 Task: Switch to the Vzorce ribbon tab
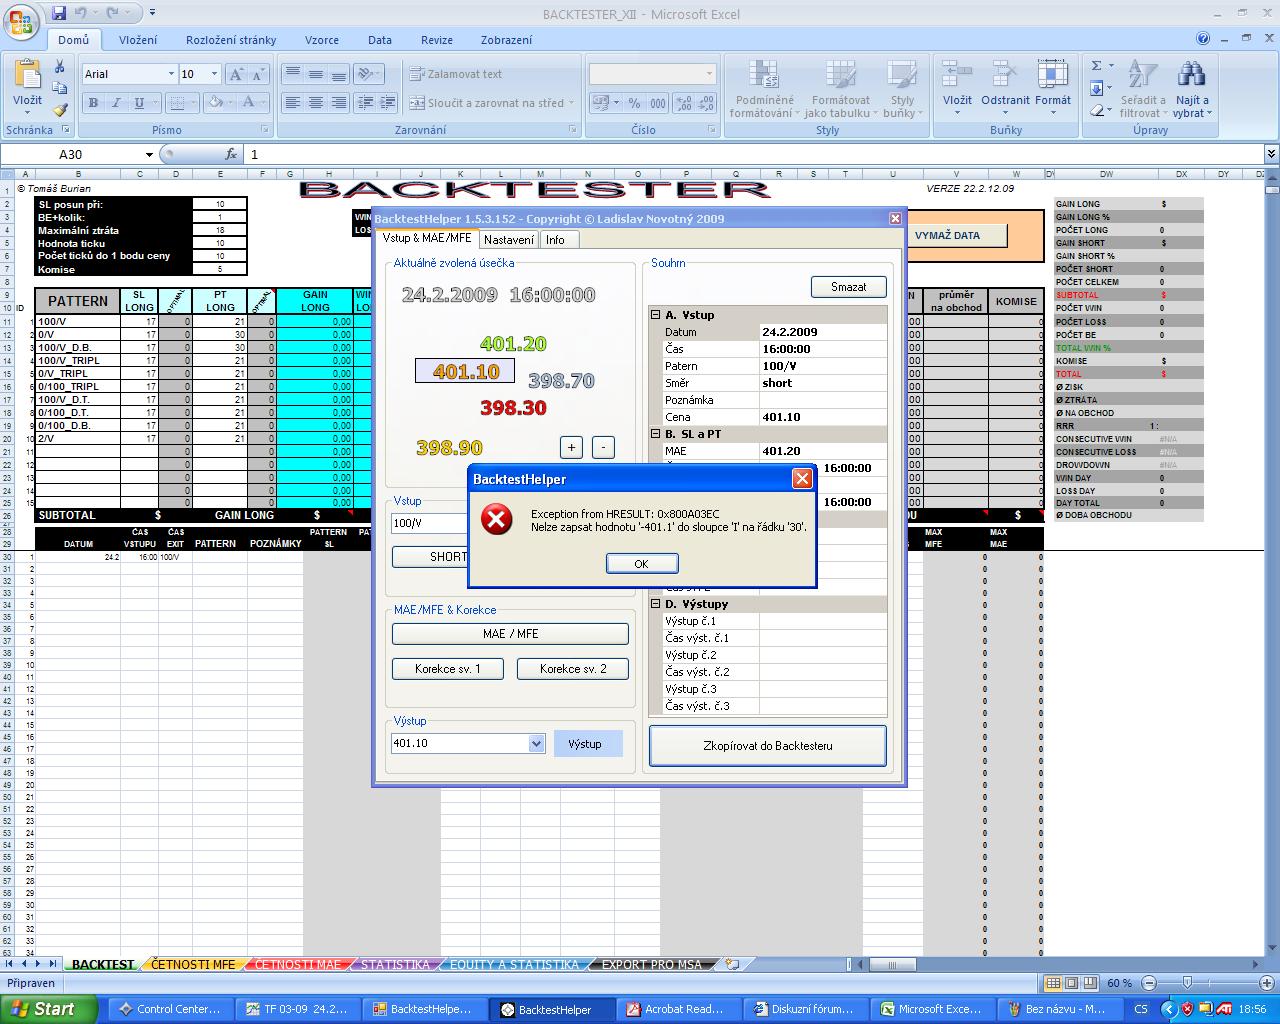(x=322, y=40)
